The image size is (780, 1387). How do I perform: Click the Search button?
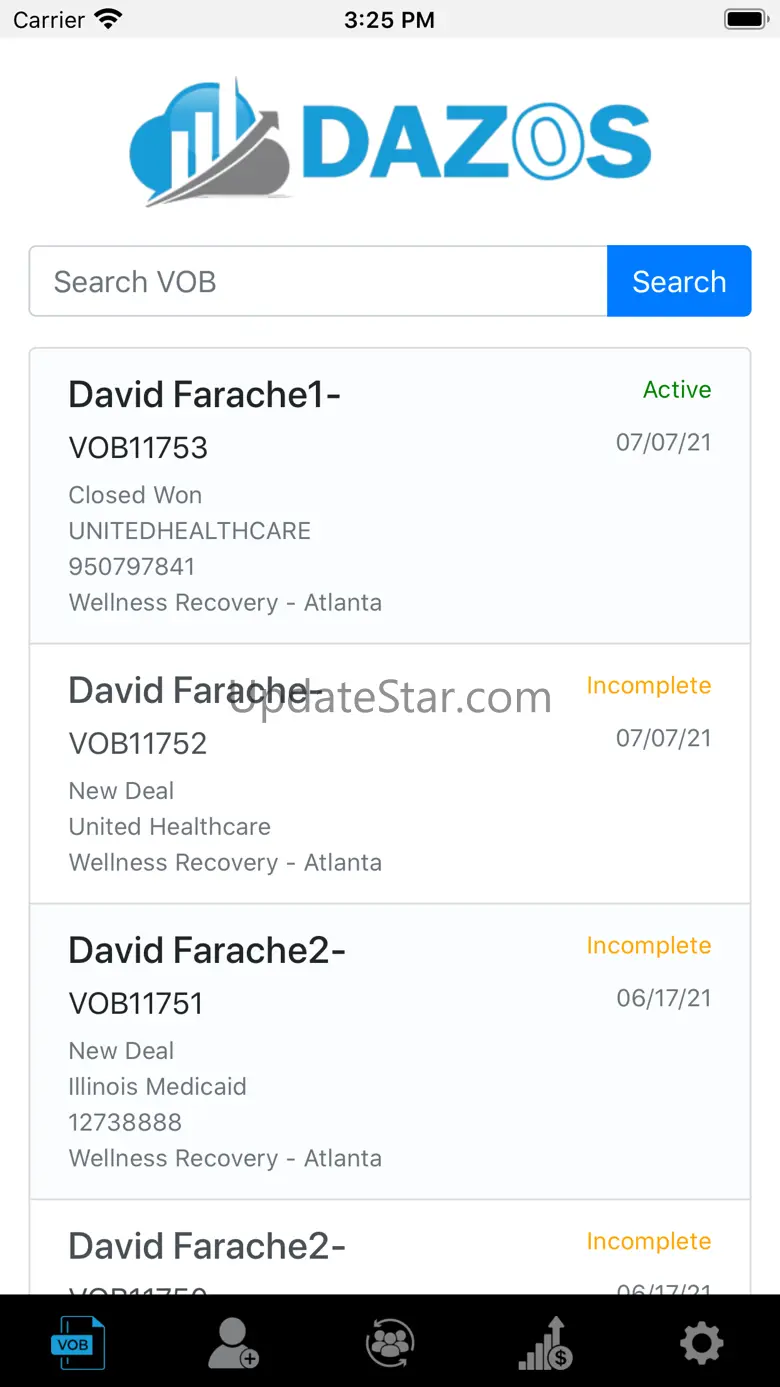pos(679,281)
